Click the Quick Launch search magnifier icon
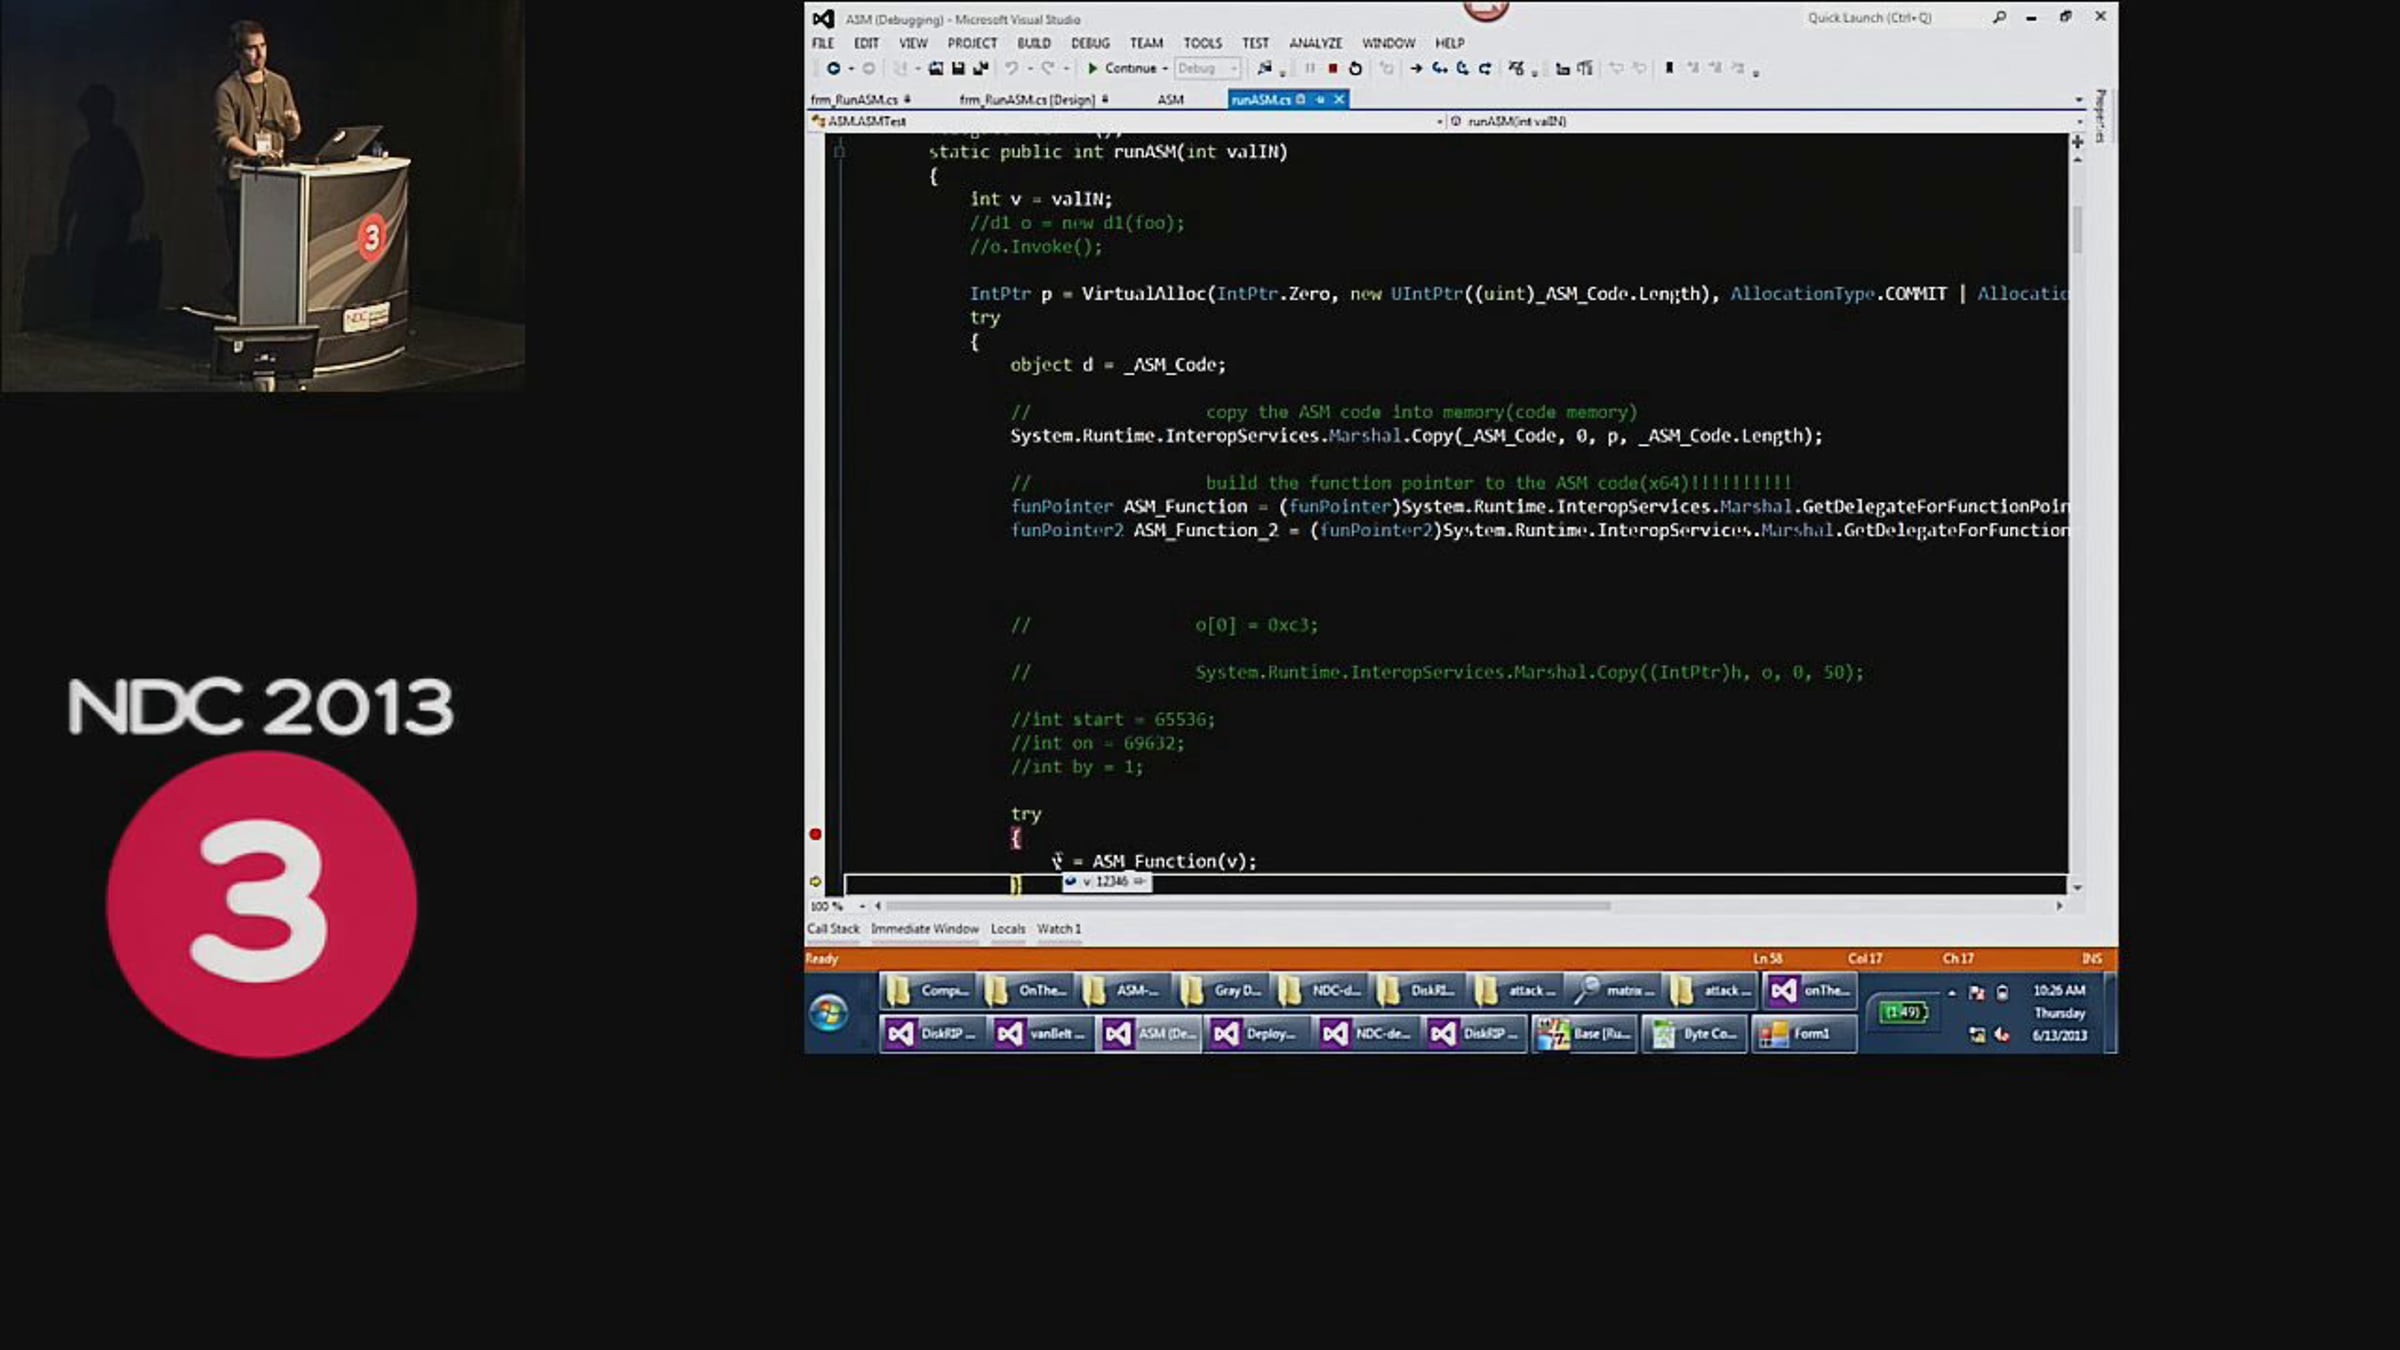 coord(1999,17)
